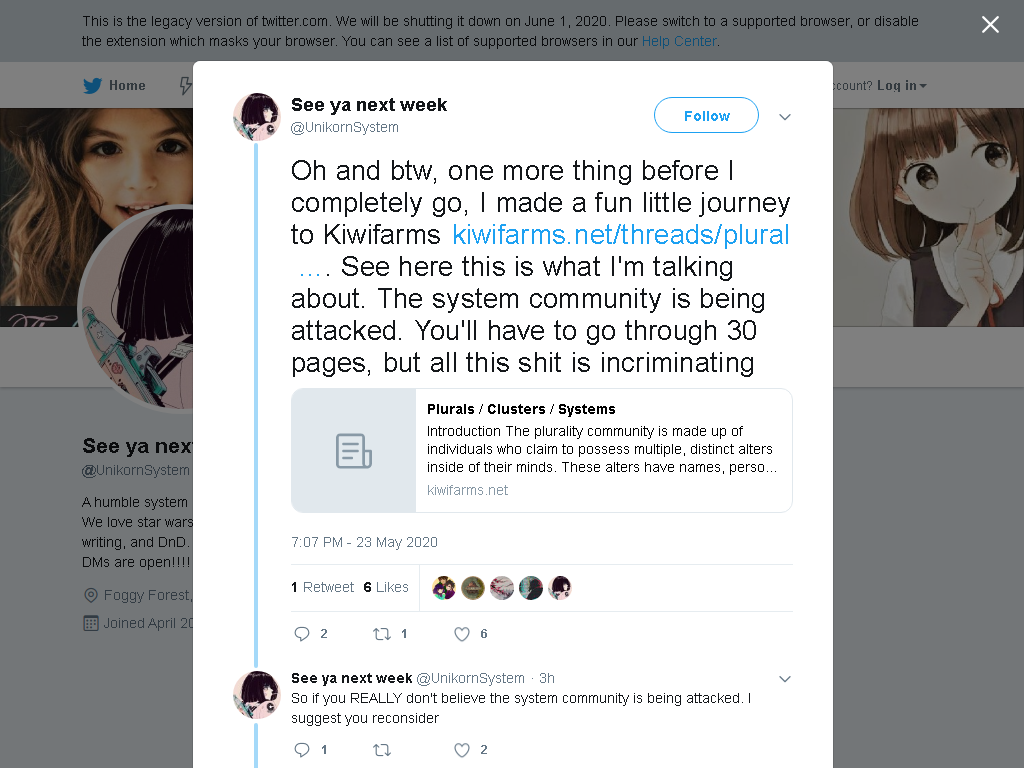1024x768 pixels.
Task: Open the Plurals / Clusters / Systems link card
Action: (x=542, y=451)
